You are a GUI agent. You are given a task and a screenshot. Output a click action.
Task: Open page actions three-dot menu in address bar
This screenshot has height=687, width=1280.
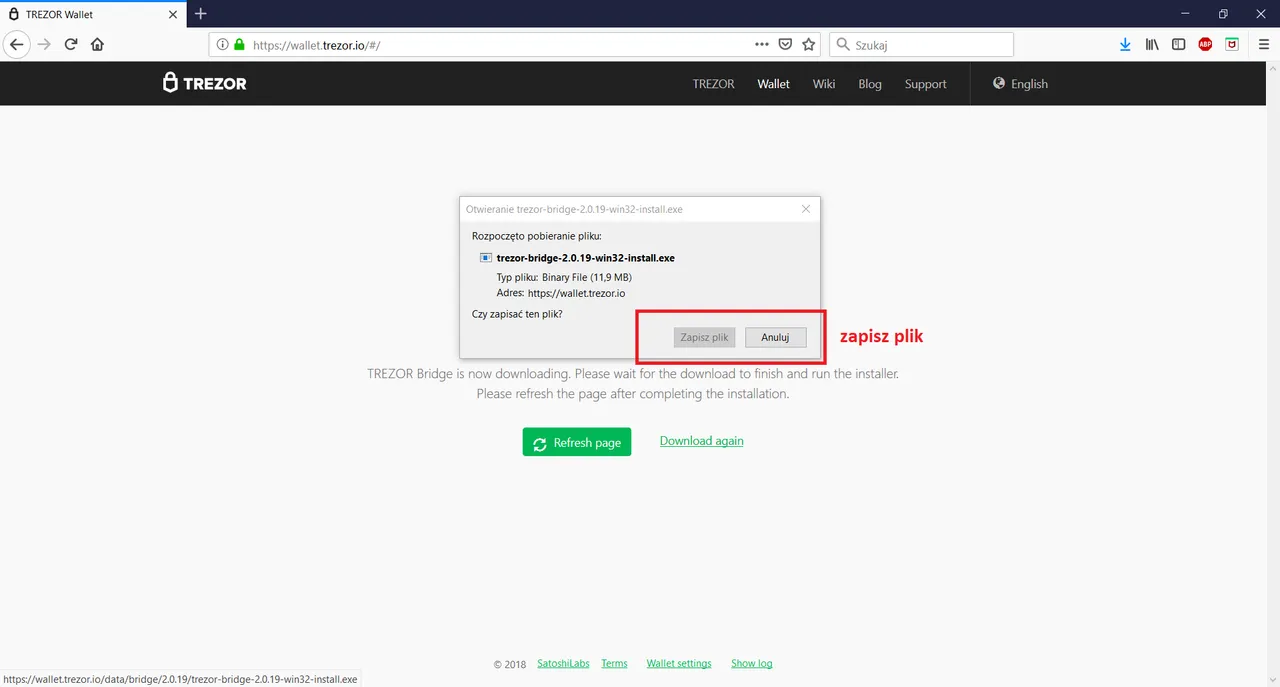(762, 44)
